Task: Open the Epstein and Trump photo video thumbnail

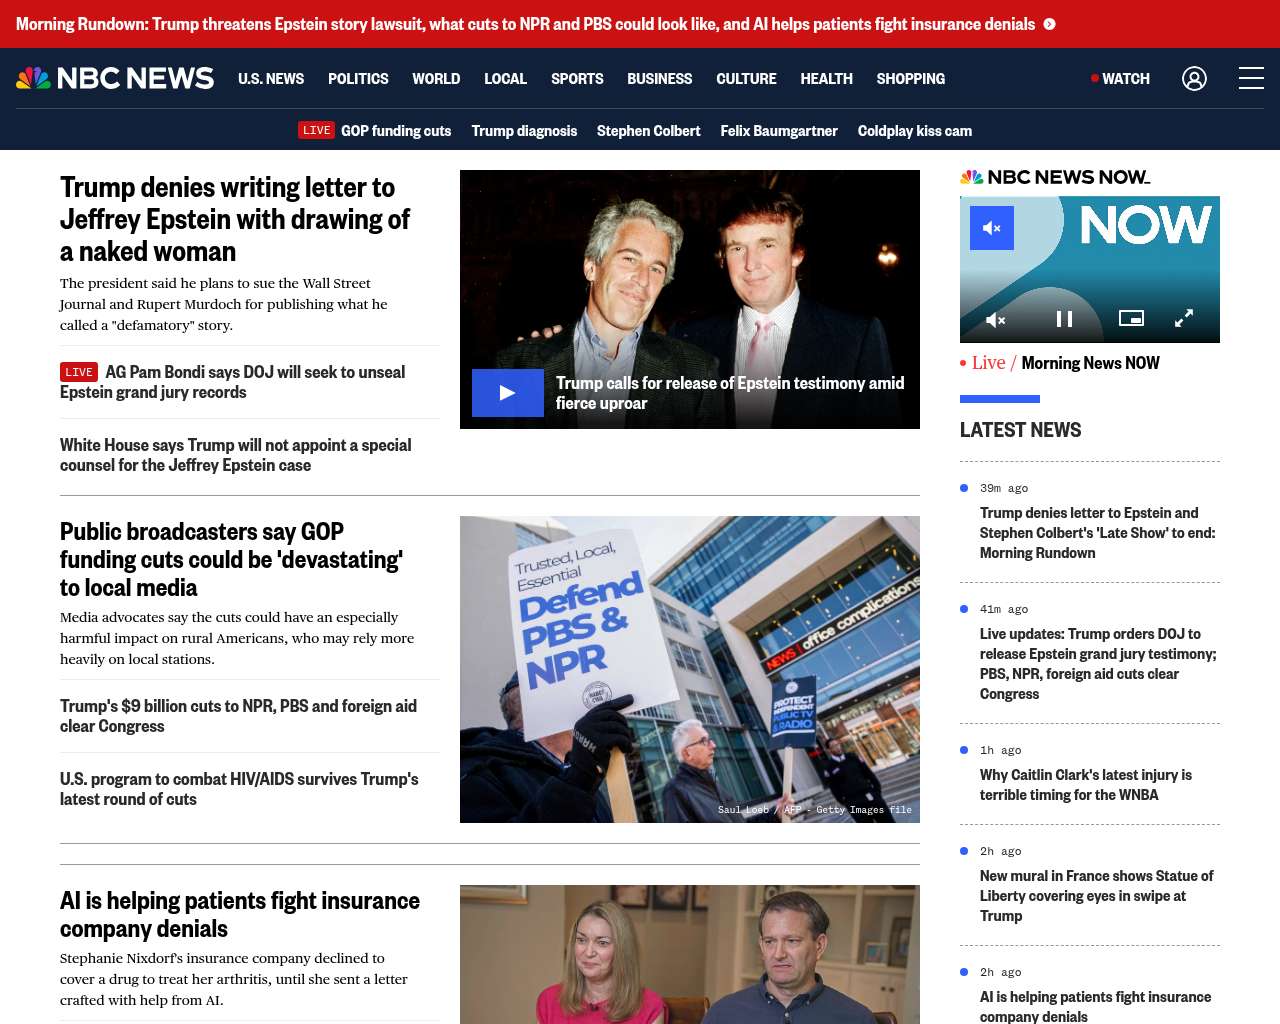Action: [x=690, y=299]
